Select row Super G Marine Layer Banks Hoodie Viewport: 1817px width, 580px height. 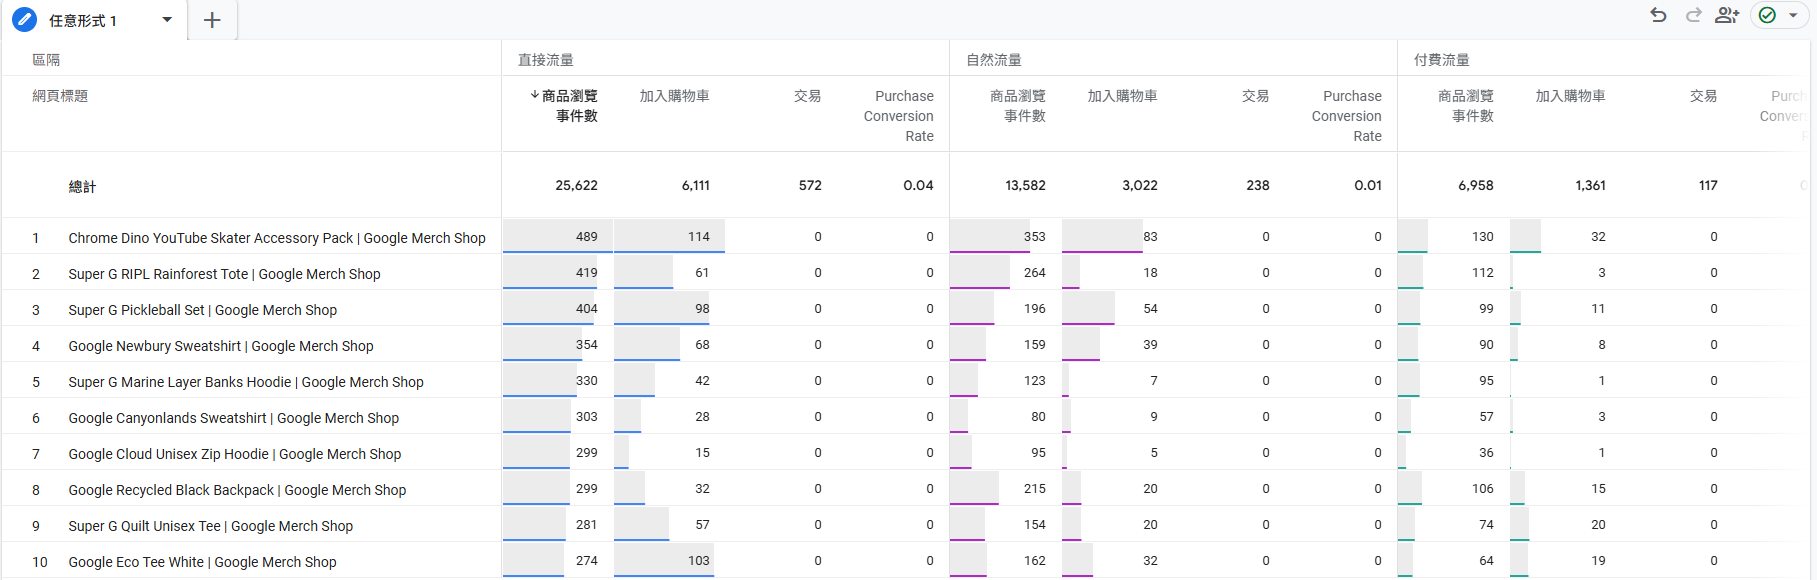click(246, 382)
